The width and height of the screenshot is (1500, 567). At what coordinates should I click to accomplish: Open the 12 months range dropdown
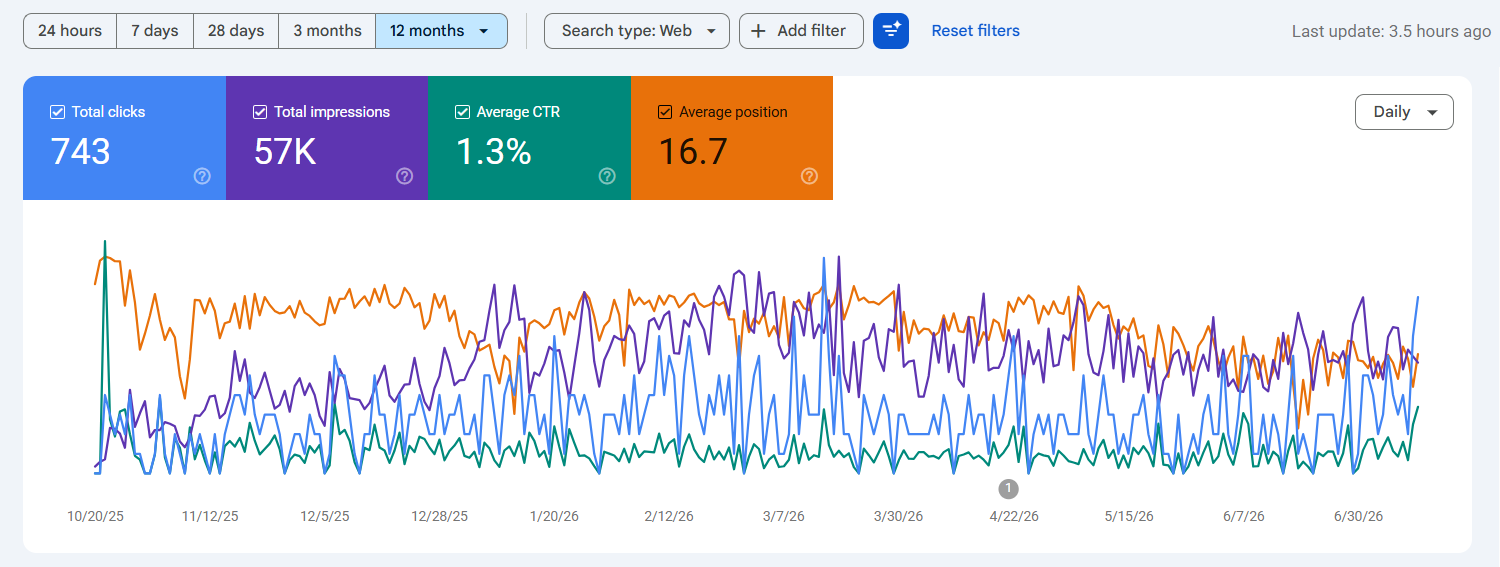[x=441, y=31]
